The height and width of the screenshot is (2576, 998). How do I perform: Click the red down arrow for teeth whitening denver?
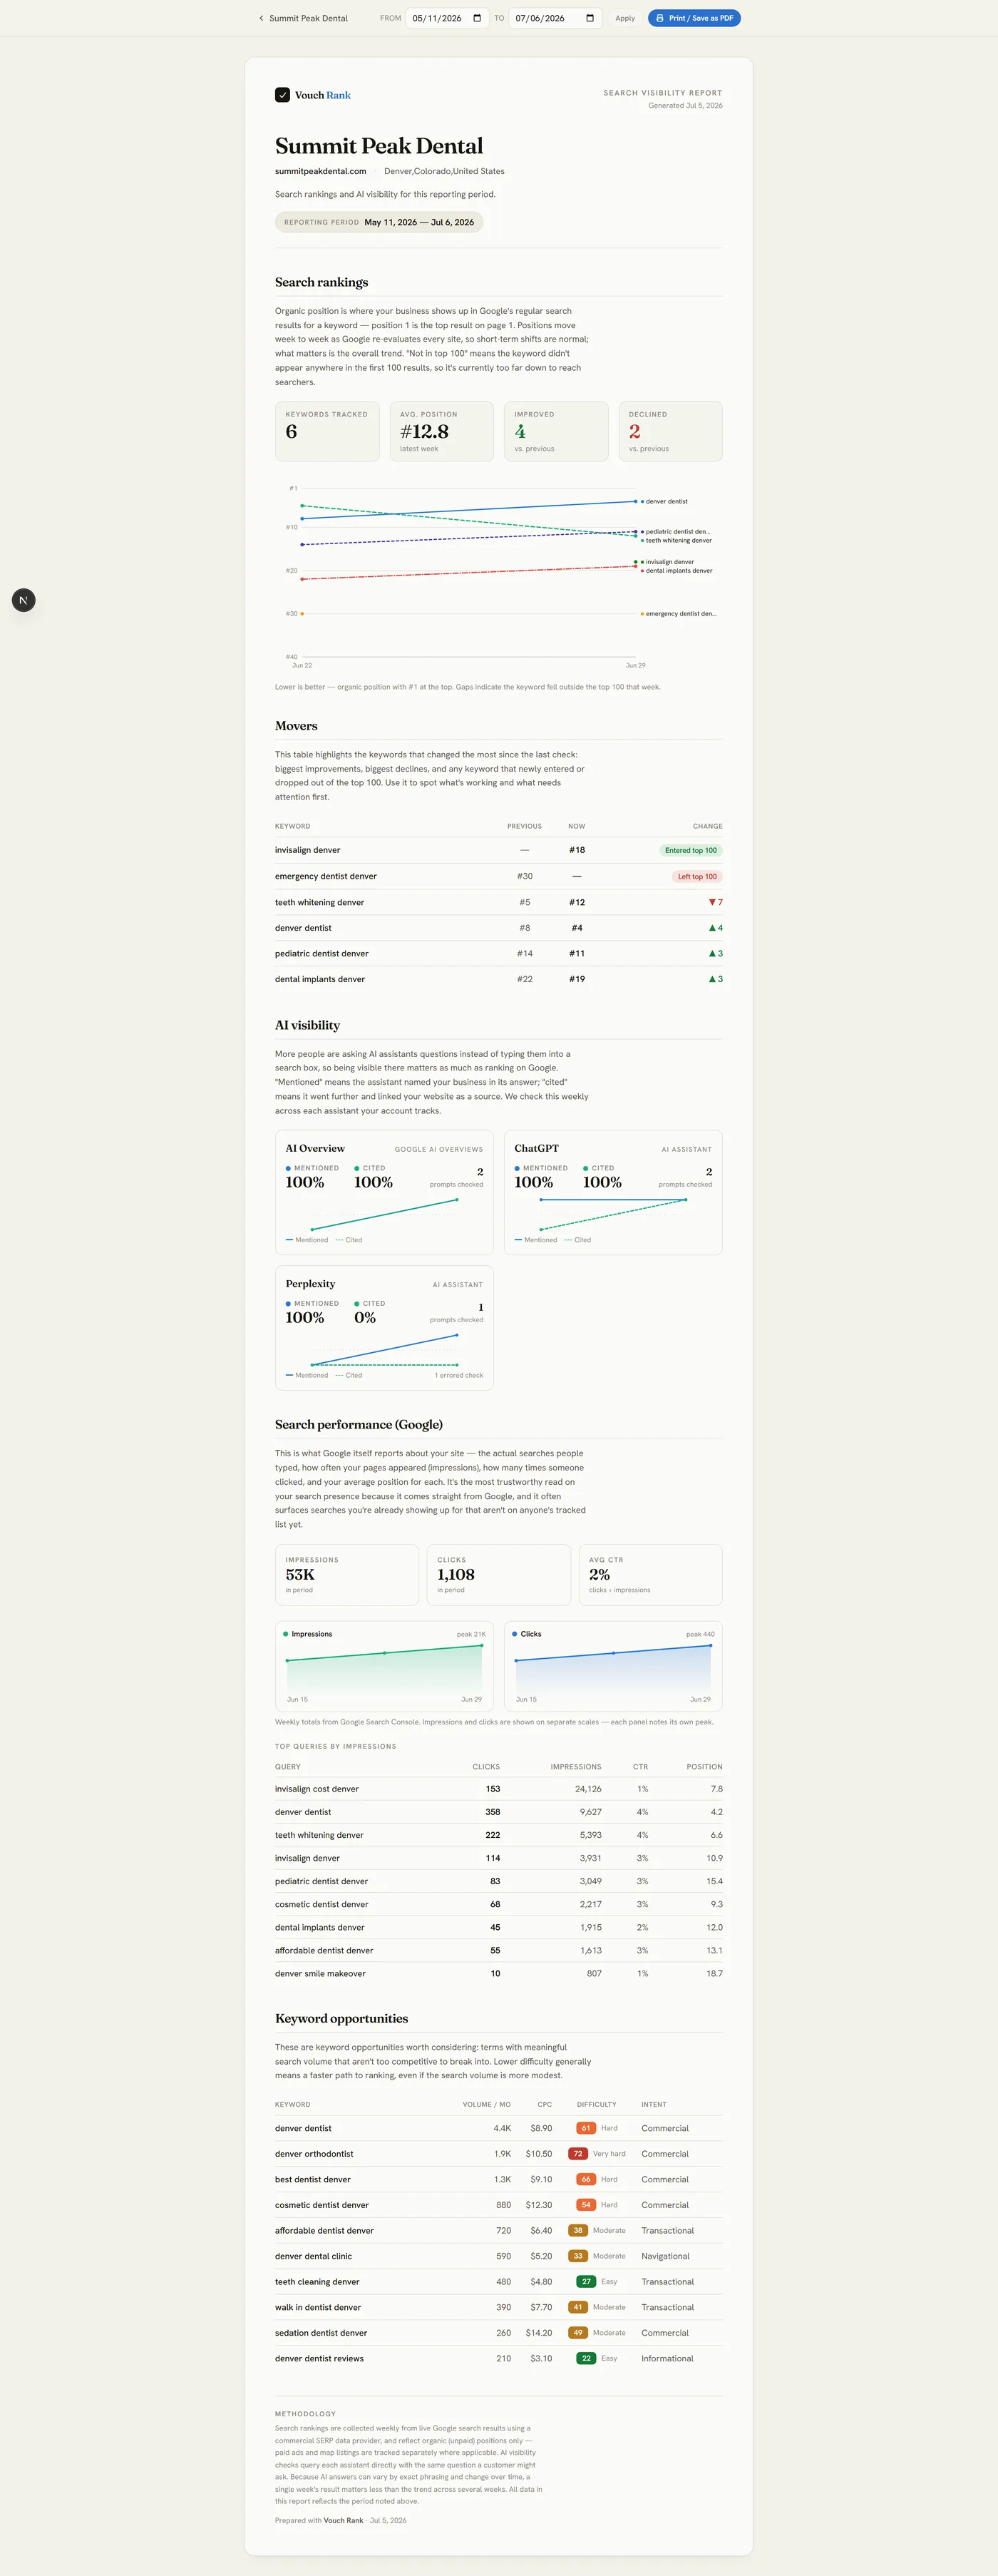click(712, 902)
